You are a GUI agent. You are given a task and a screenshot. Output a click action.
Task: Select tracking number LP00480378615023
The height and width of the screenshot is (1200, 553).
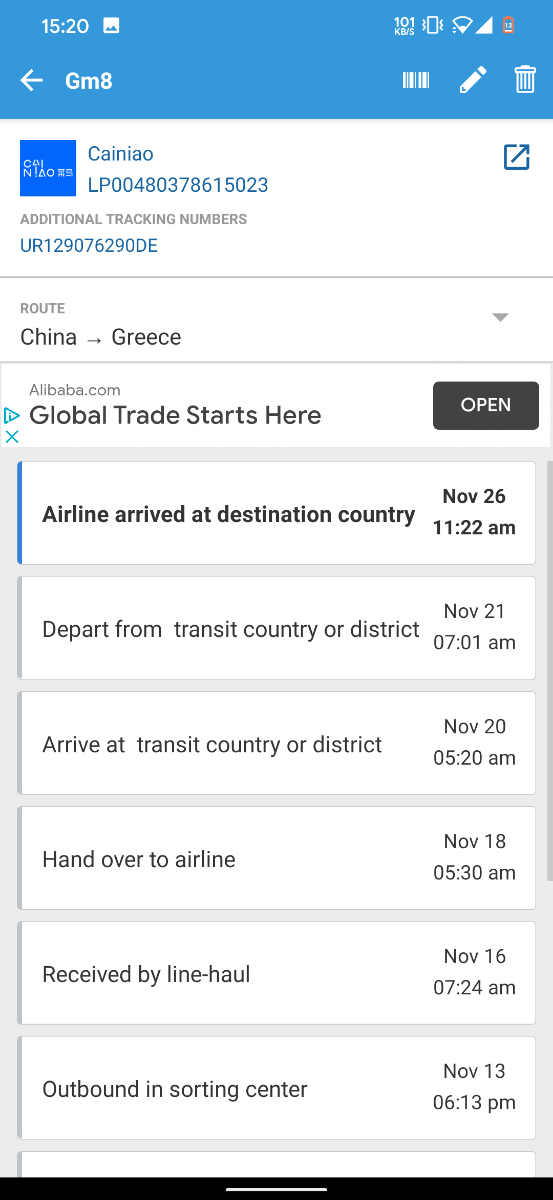[178, 185]
